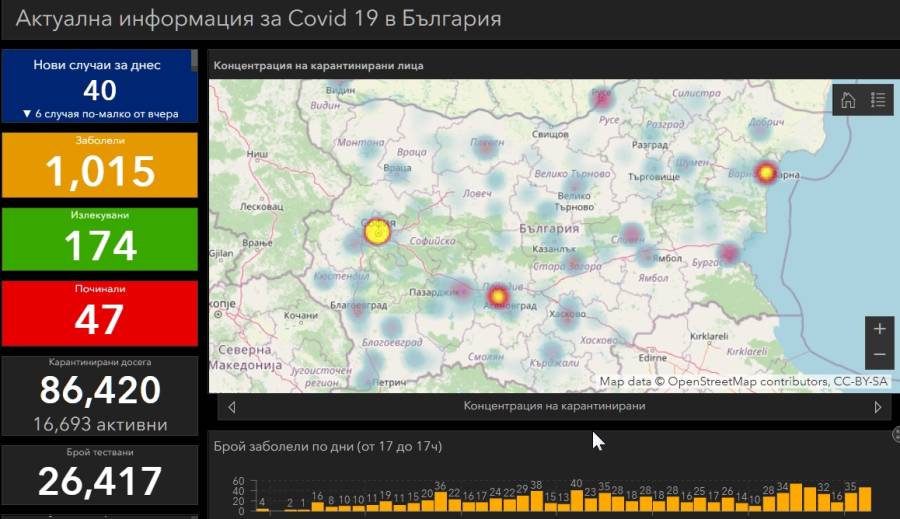Click the Концентрация на карантинирани tab label

(554, 407)
